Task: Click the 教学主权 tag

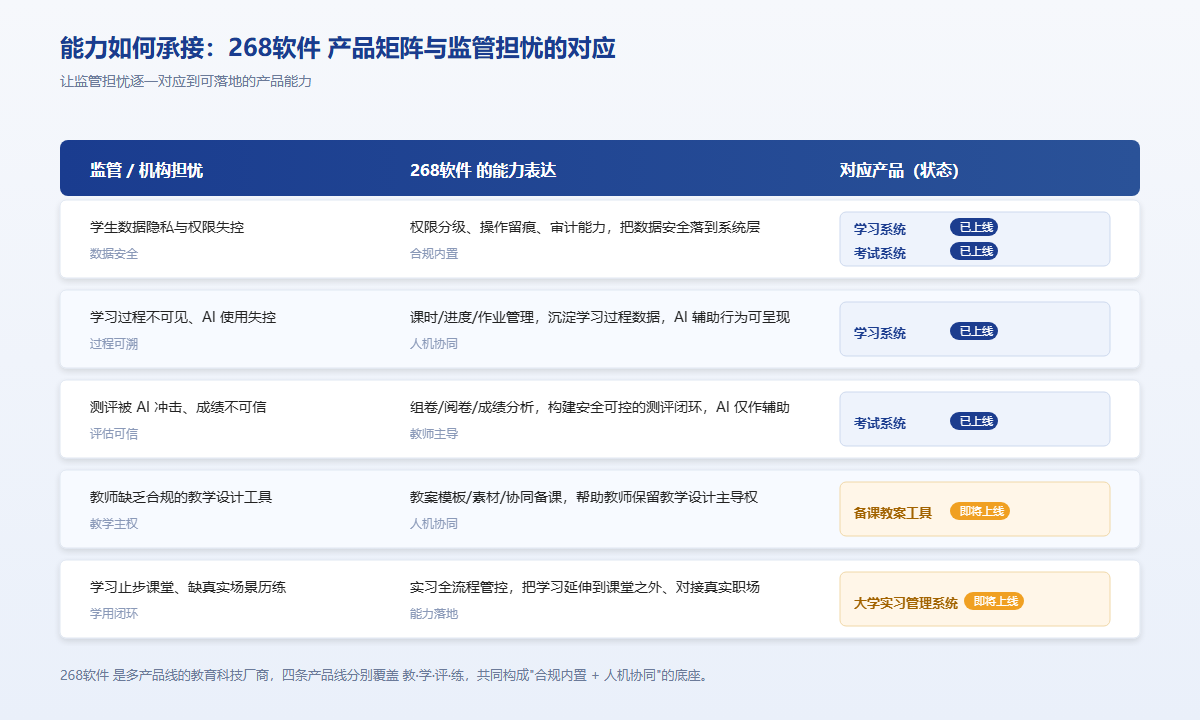Action: (x=114, y=523)
